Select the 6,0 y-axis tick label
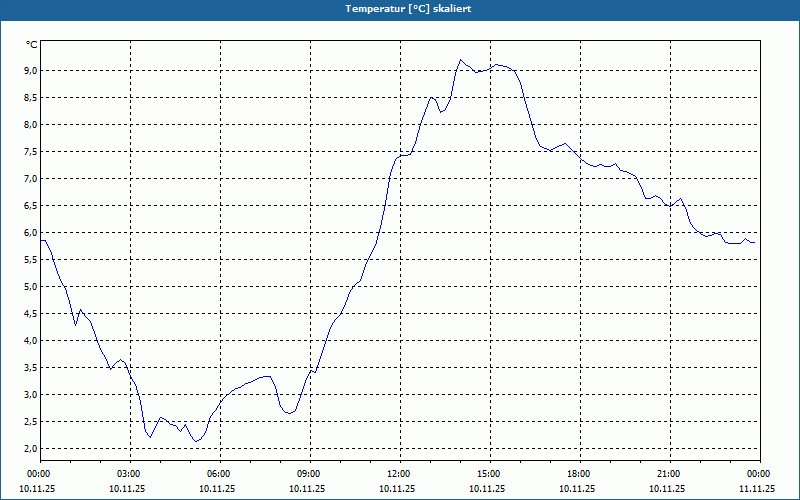Viewport: 800px width, 500px height. pos(31,233)
